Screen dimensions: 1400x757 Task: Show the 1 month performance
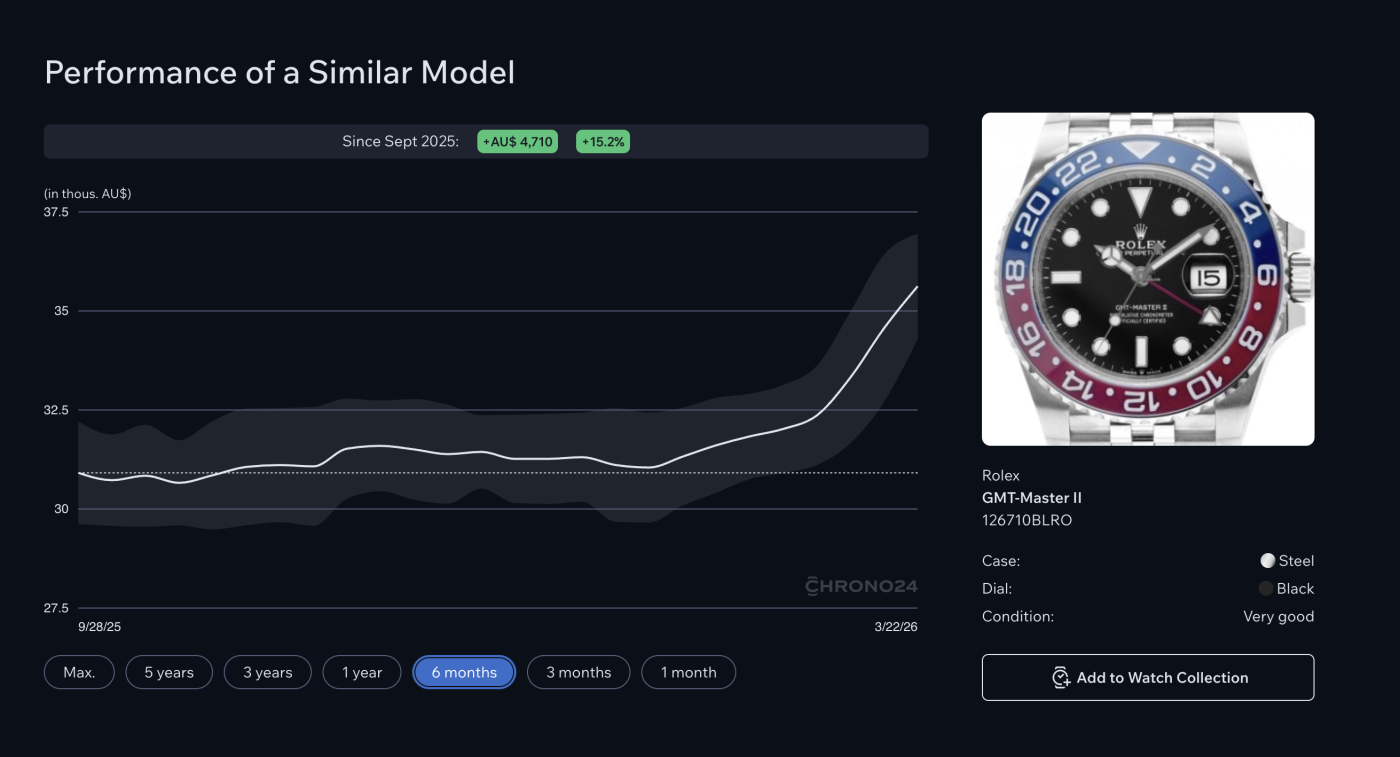688,673
